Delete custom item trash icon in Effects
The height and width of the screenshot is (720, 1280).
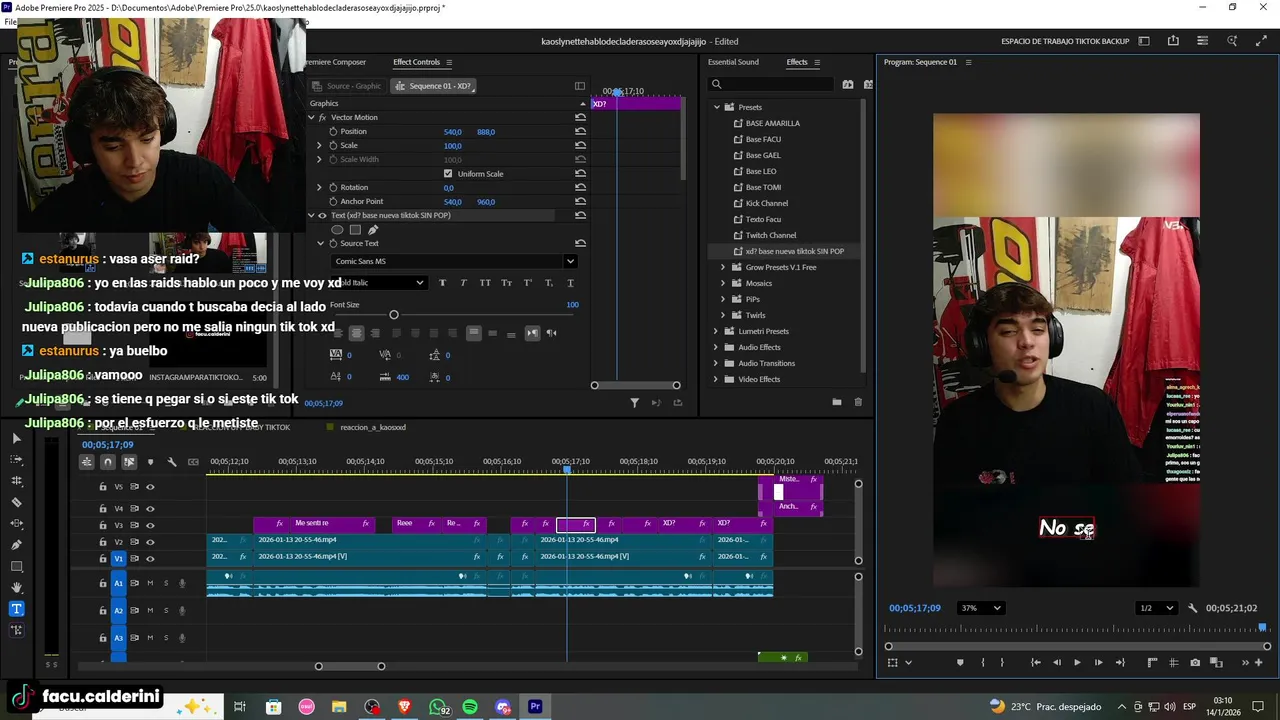858,402
